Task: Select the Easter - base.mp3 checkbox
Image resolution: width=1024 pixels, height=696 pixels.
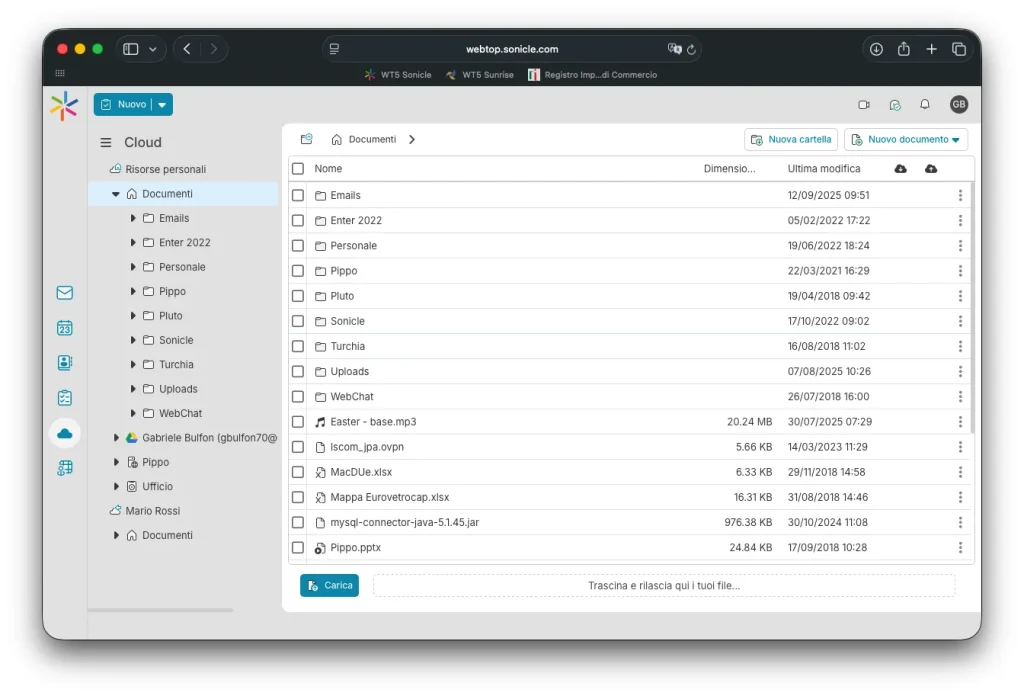Action: pos(298,422)
